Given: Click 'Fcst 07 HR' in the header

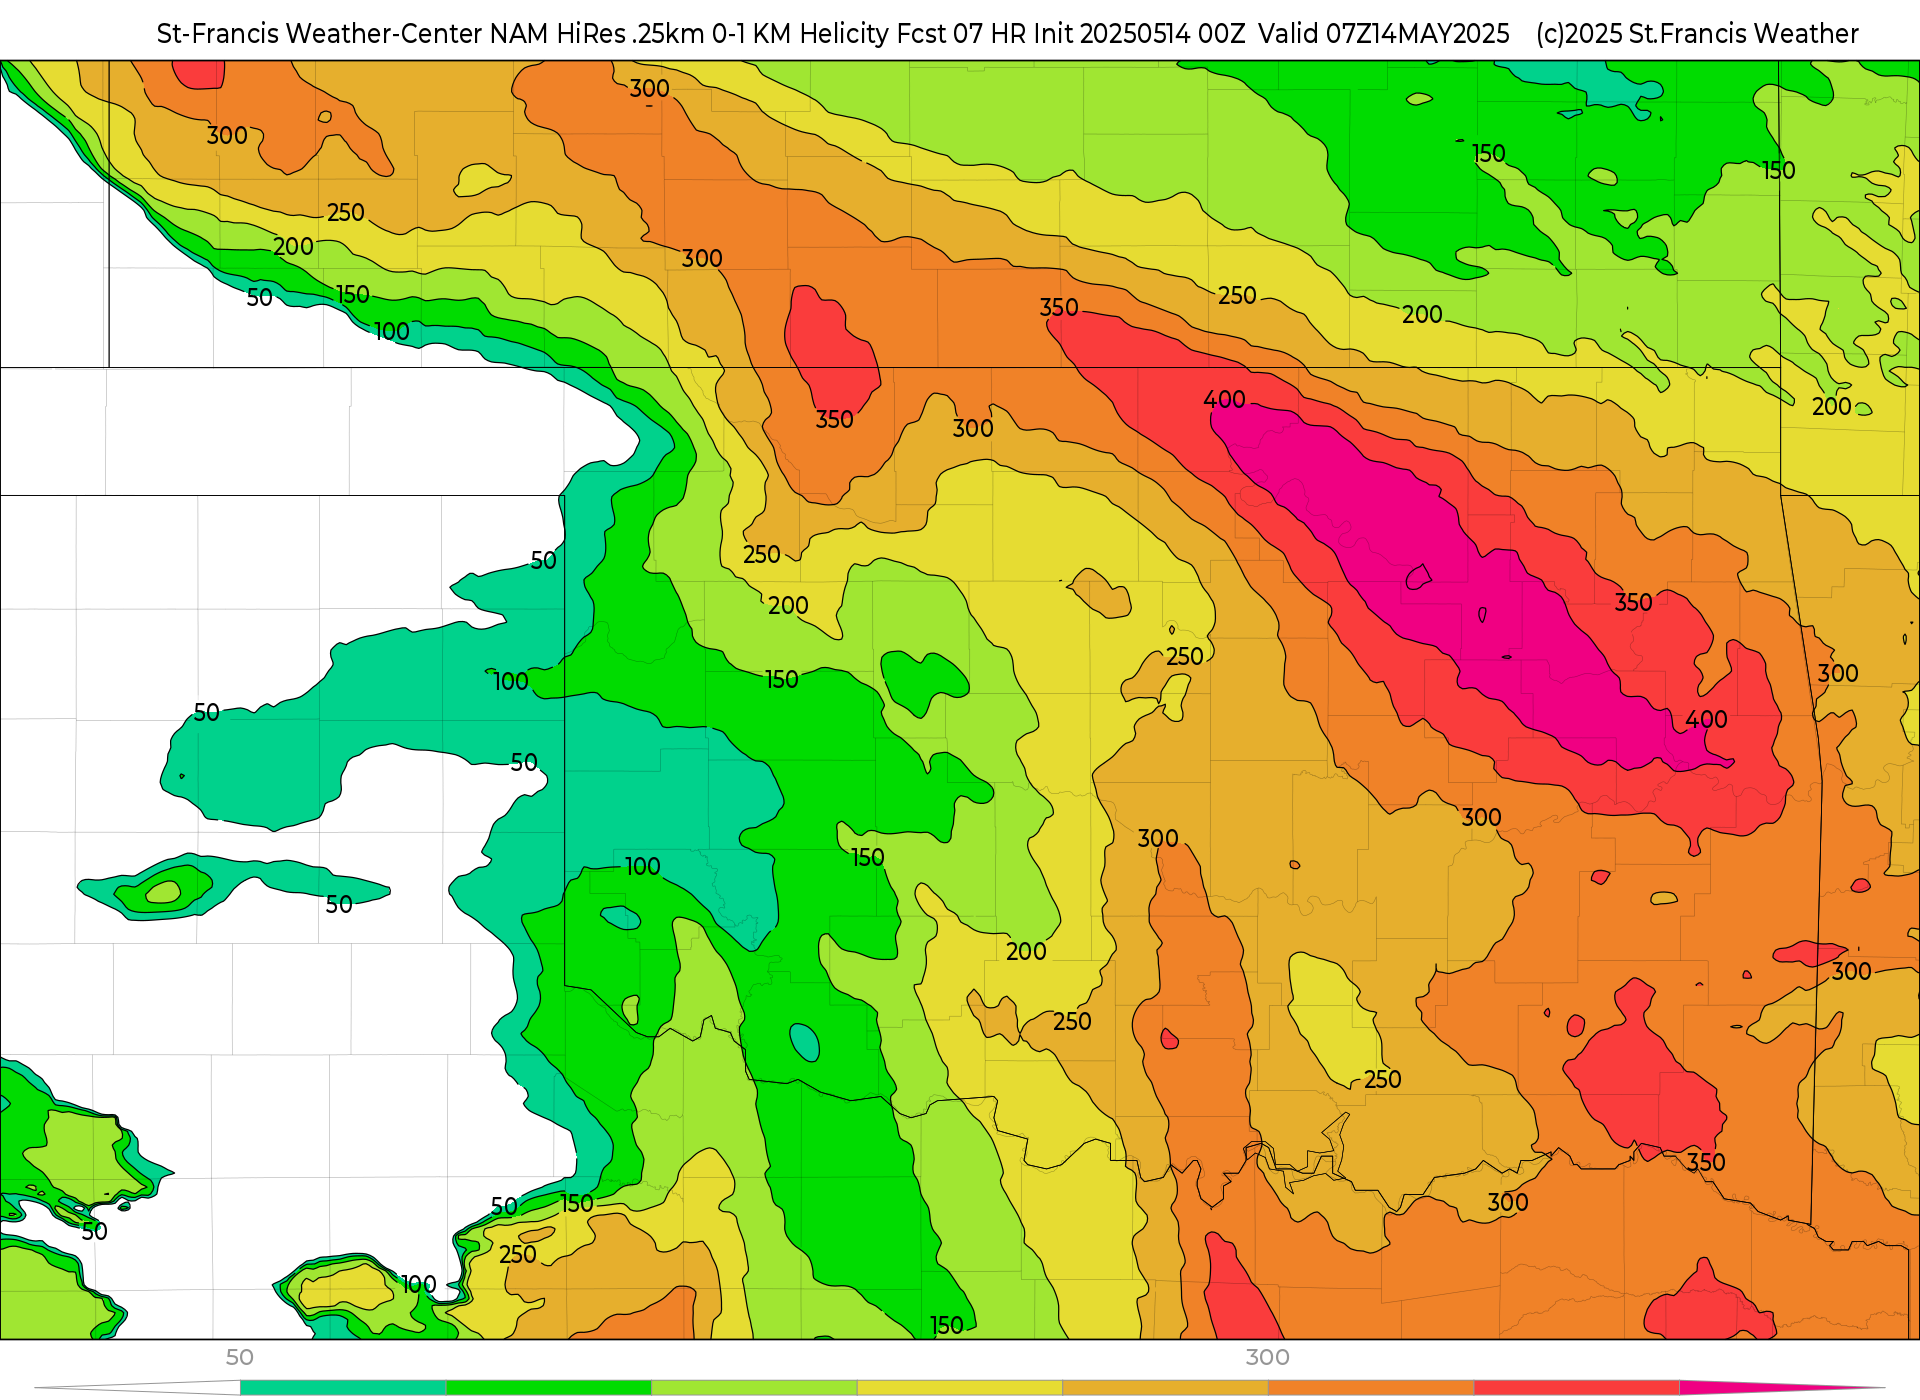Looking at the screenshot, I should pos(962,34).
